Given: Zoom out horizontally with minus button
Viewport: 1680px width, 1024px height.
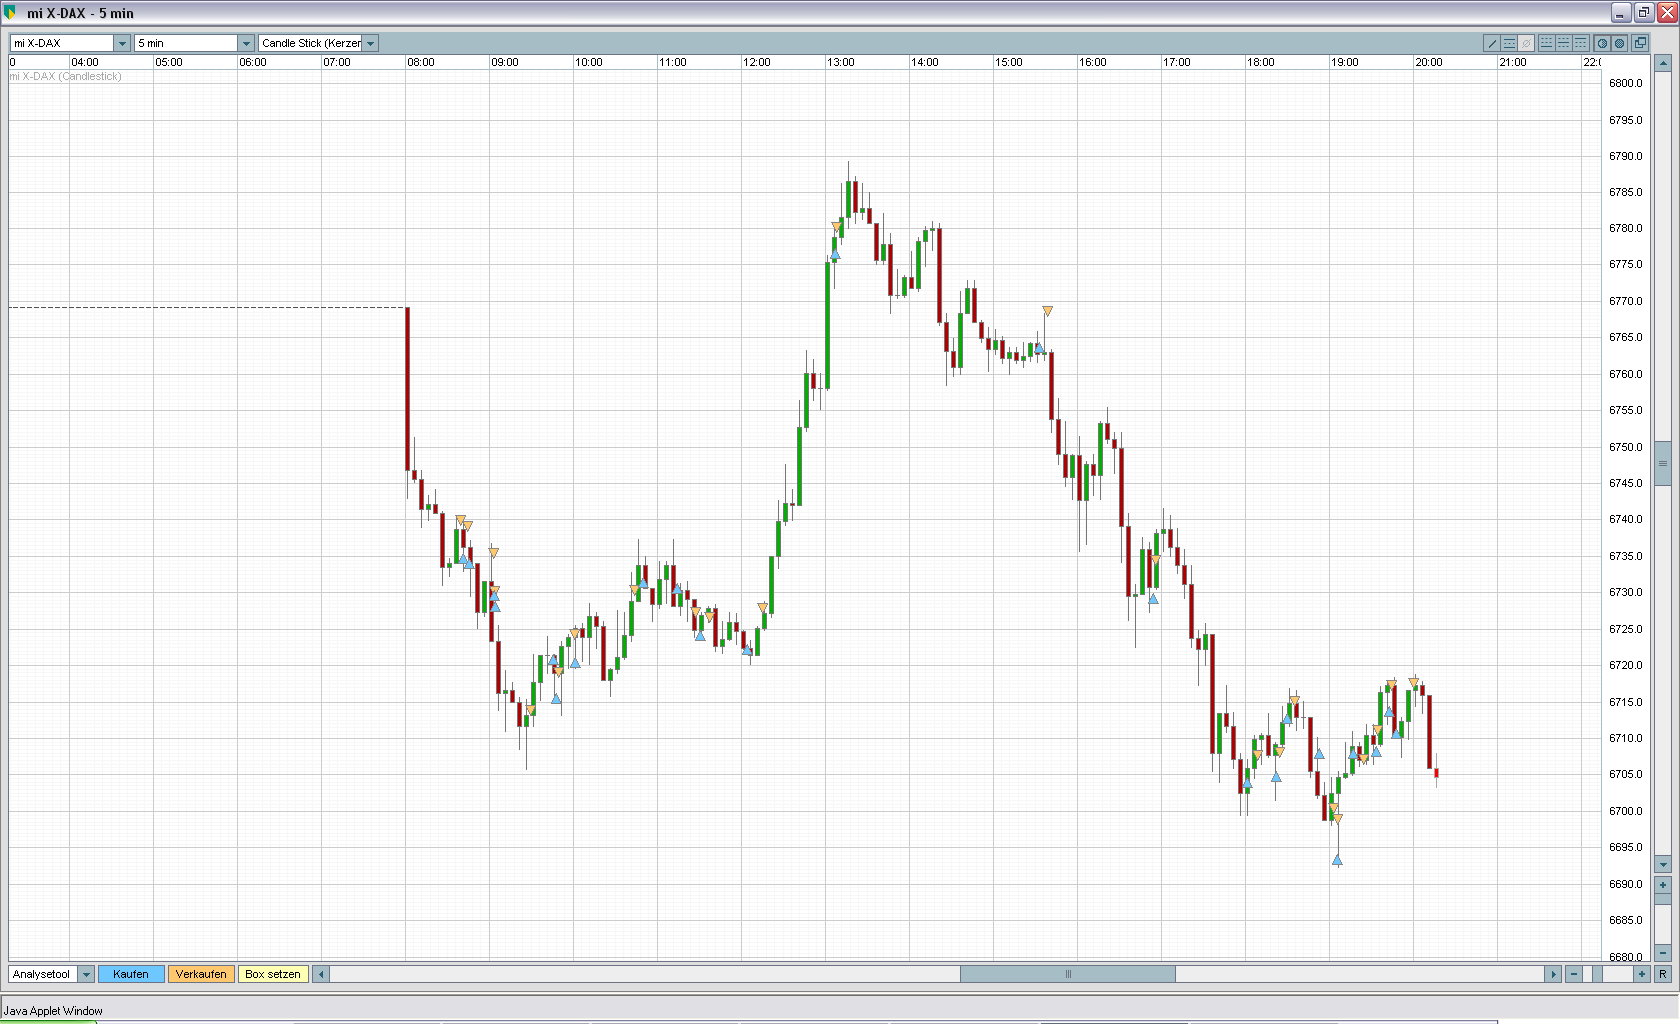Looking at the screenshot, I should (x=1574, y=974).
